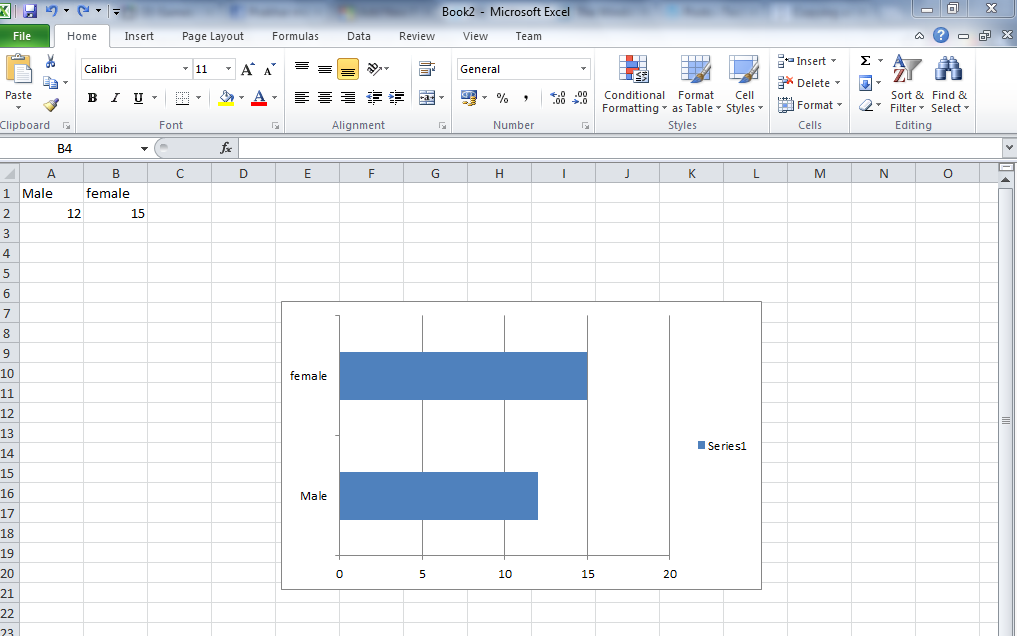This screenshot has width=1017, height=636.
Task: Open the Name Box dropdown arrow
Action: coord(144,148)
